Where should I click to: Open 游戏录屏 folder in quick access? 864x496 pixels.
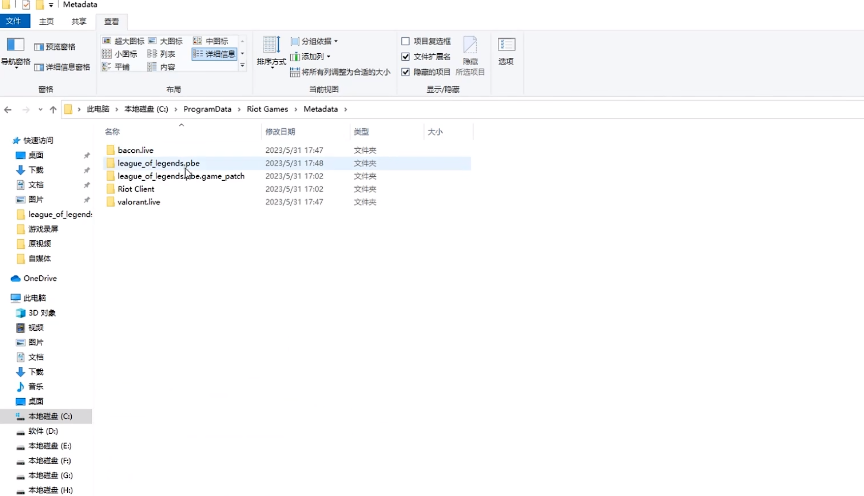pos(37,229)
